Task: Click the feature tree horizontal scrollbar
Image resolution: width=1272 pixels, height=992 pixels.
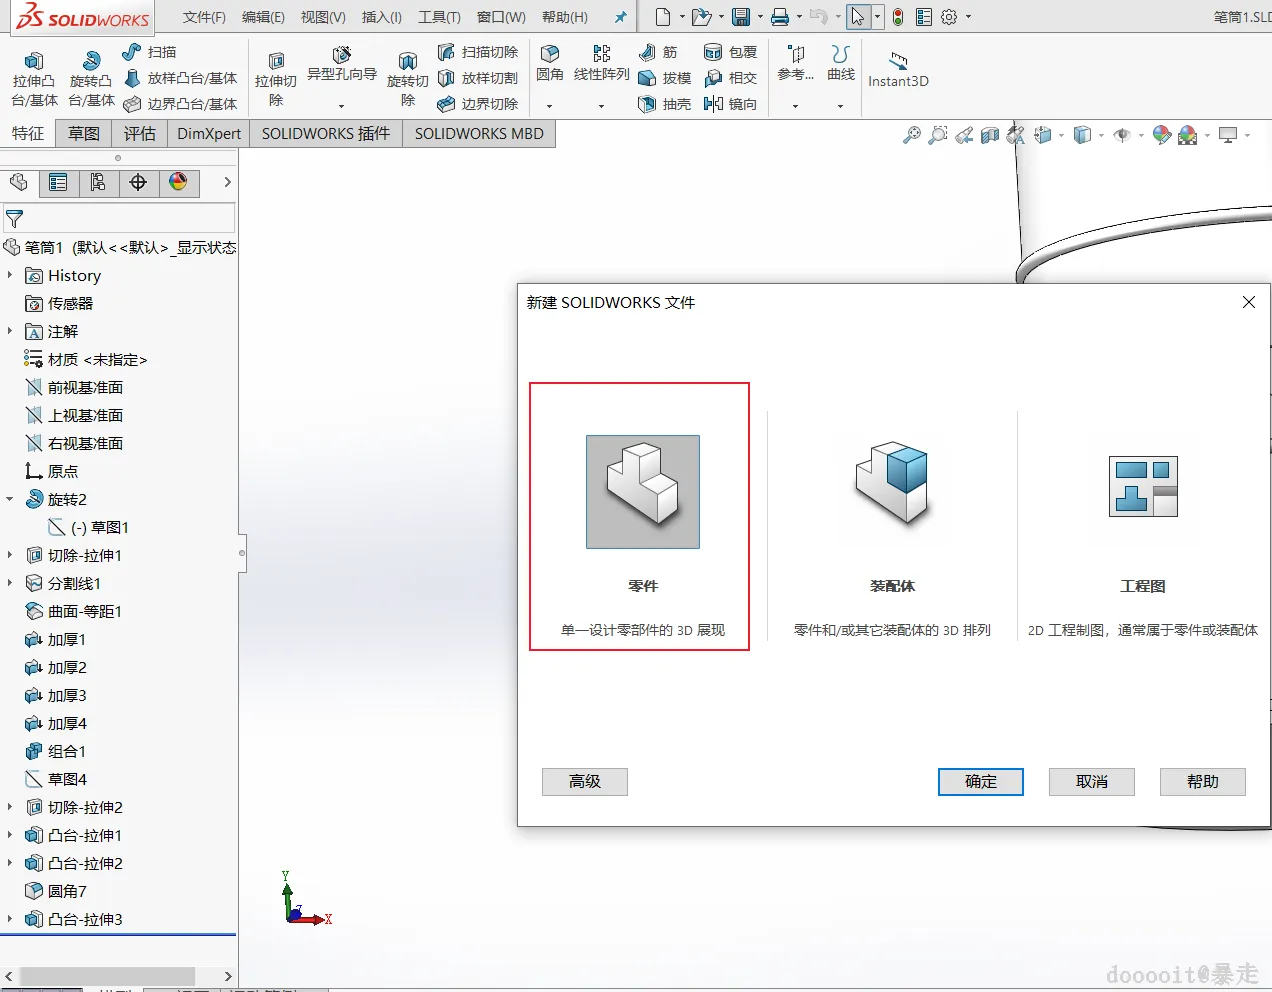Action: coord(107,975)
